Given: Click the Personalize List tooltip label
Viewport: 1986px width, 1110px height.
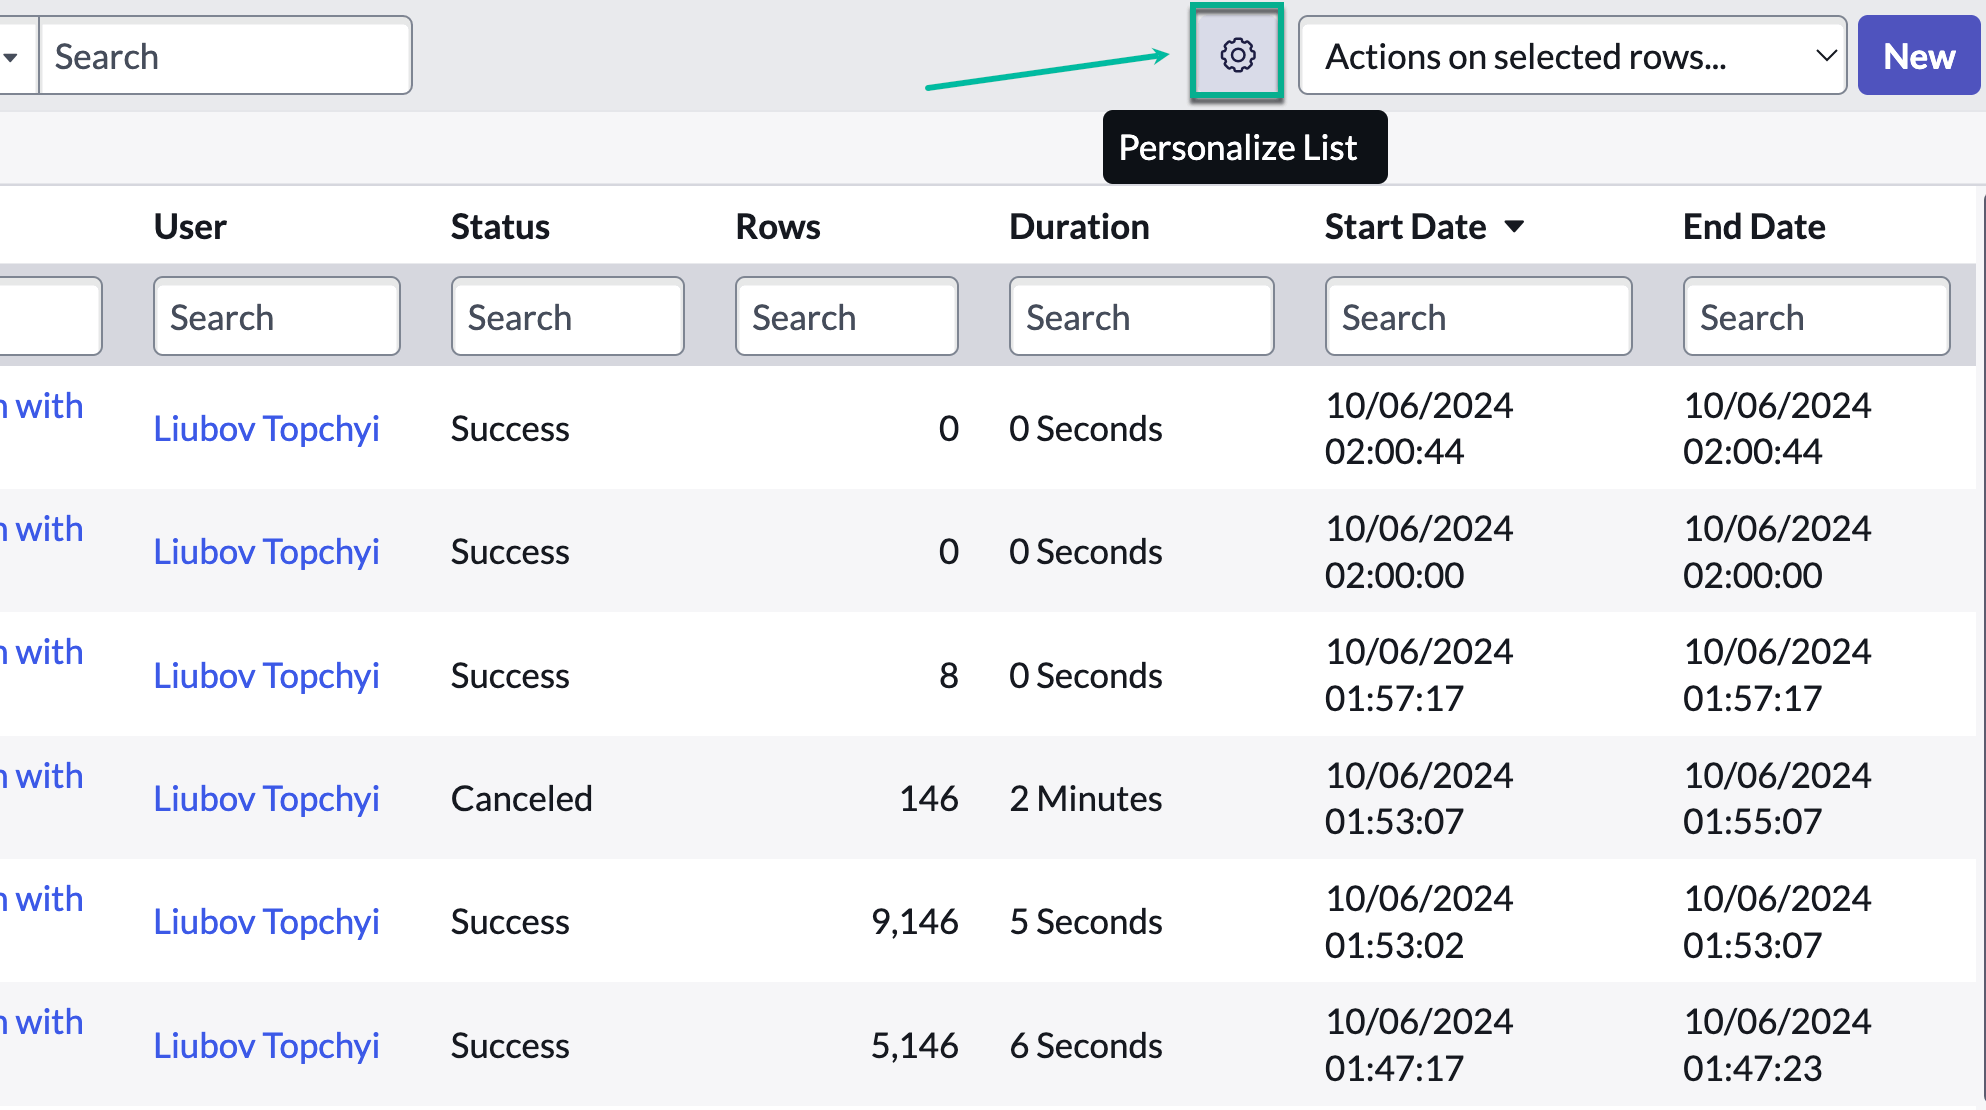Looking at the screenshot, I should coord(1244,147).
